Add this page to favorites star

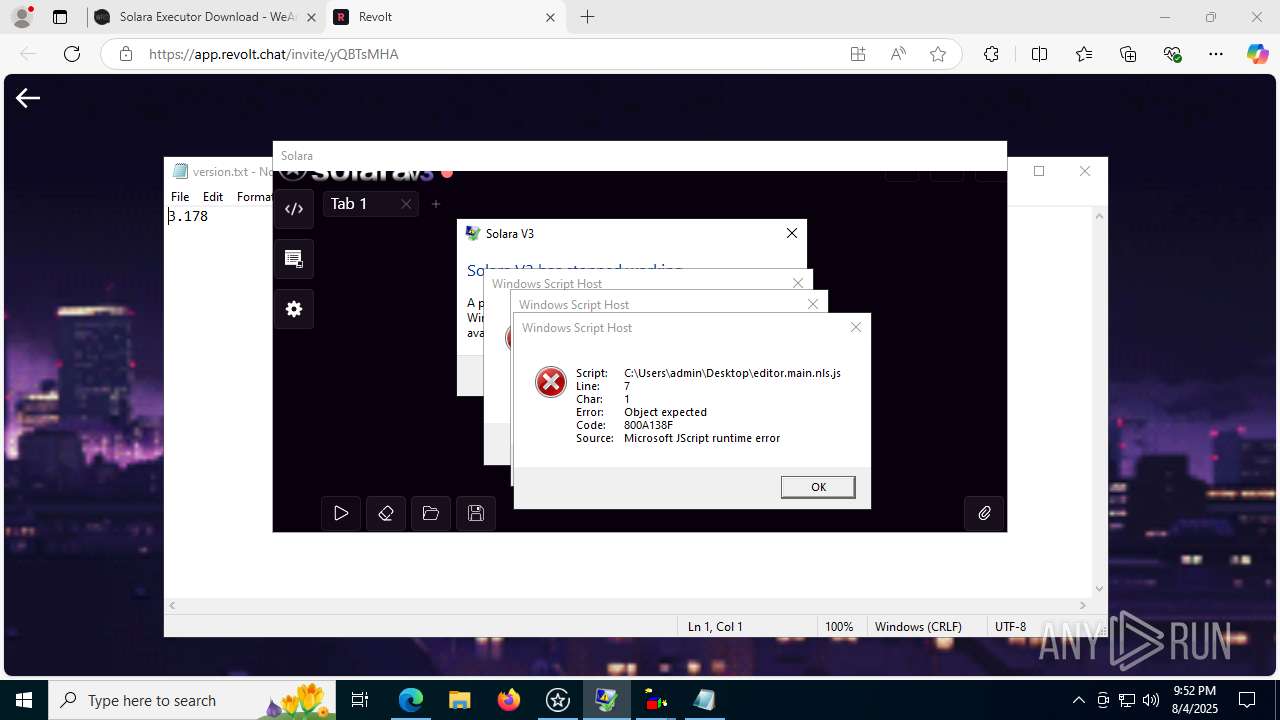(938, 54)
